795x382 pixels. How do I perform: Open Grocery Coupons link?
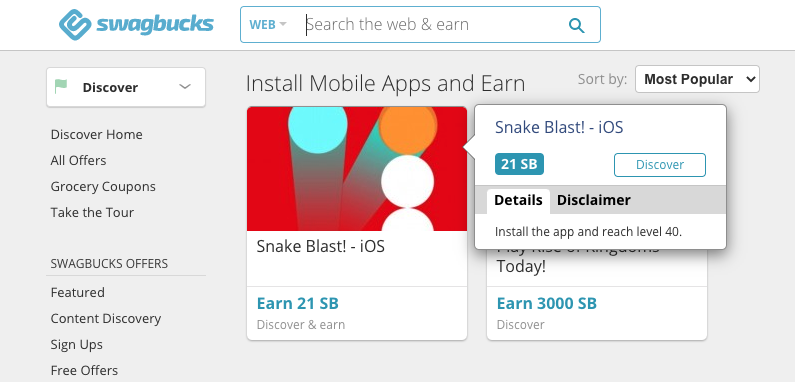coord(103,186)
